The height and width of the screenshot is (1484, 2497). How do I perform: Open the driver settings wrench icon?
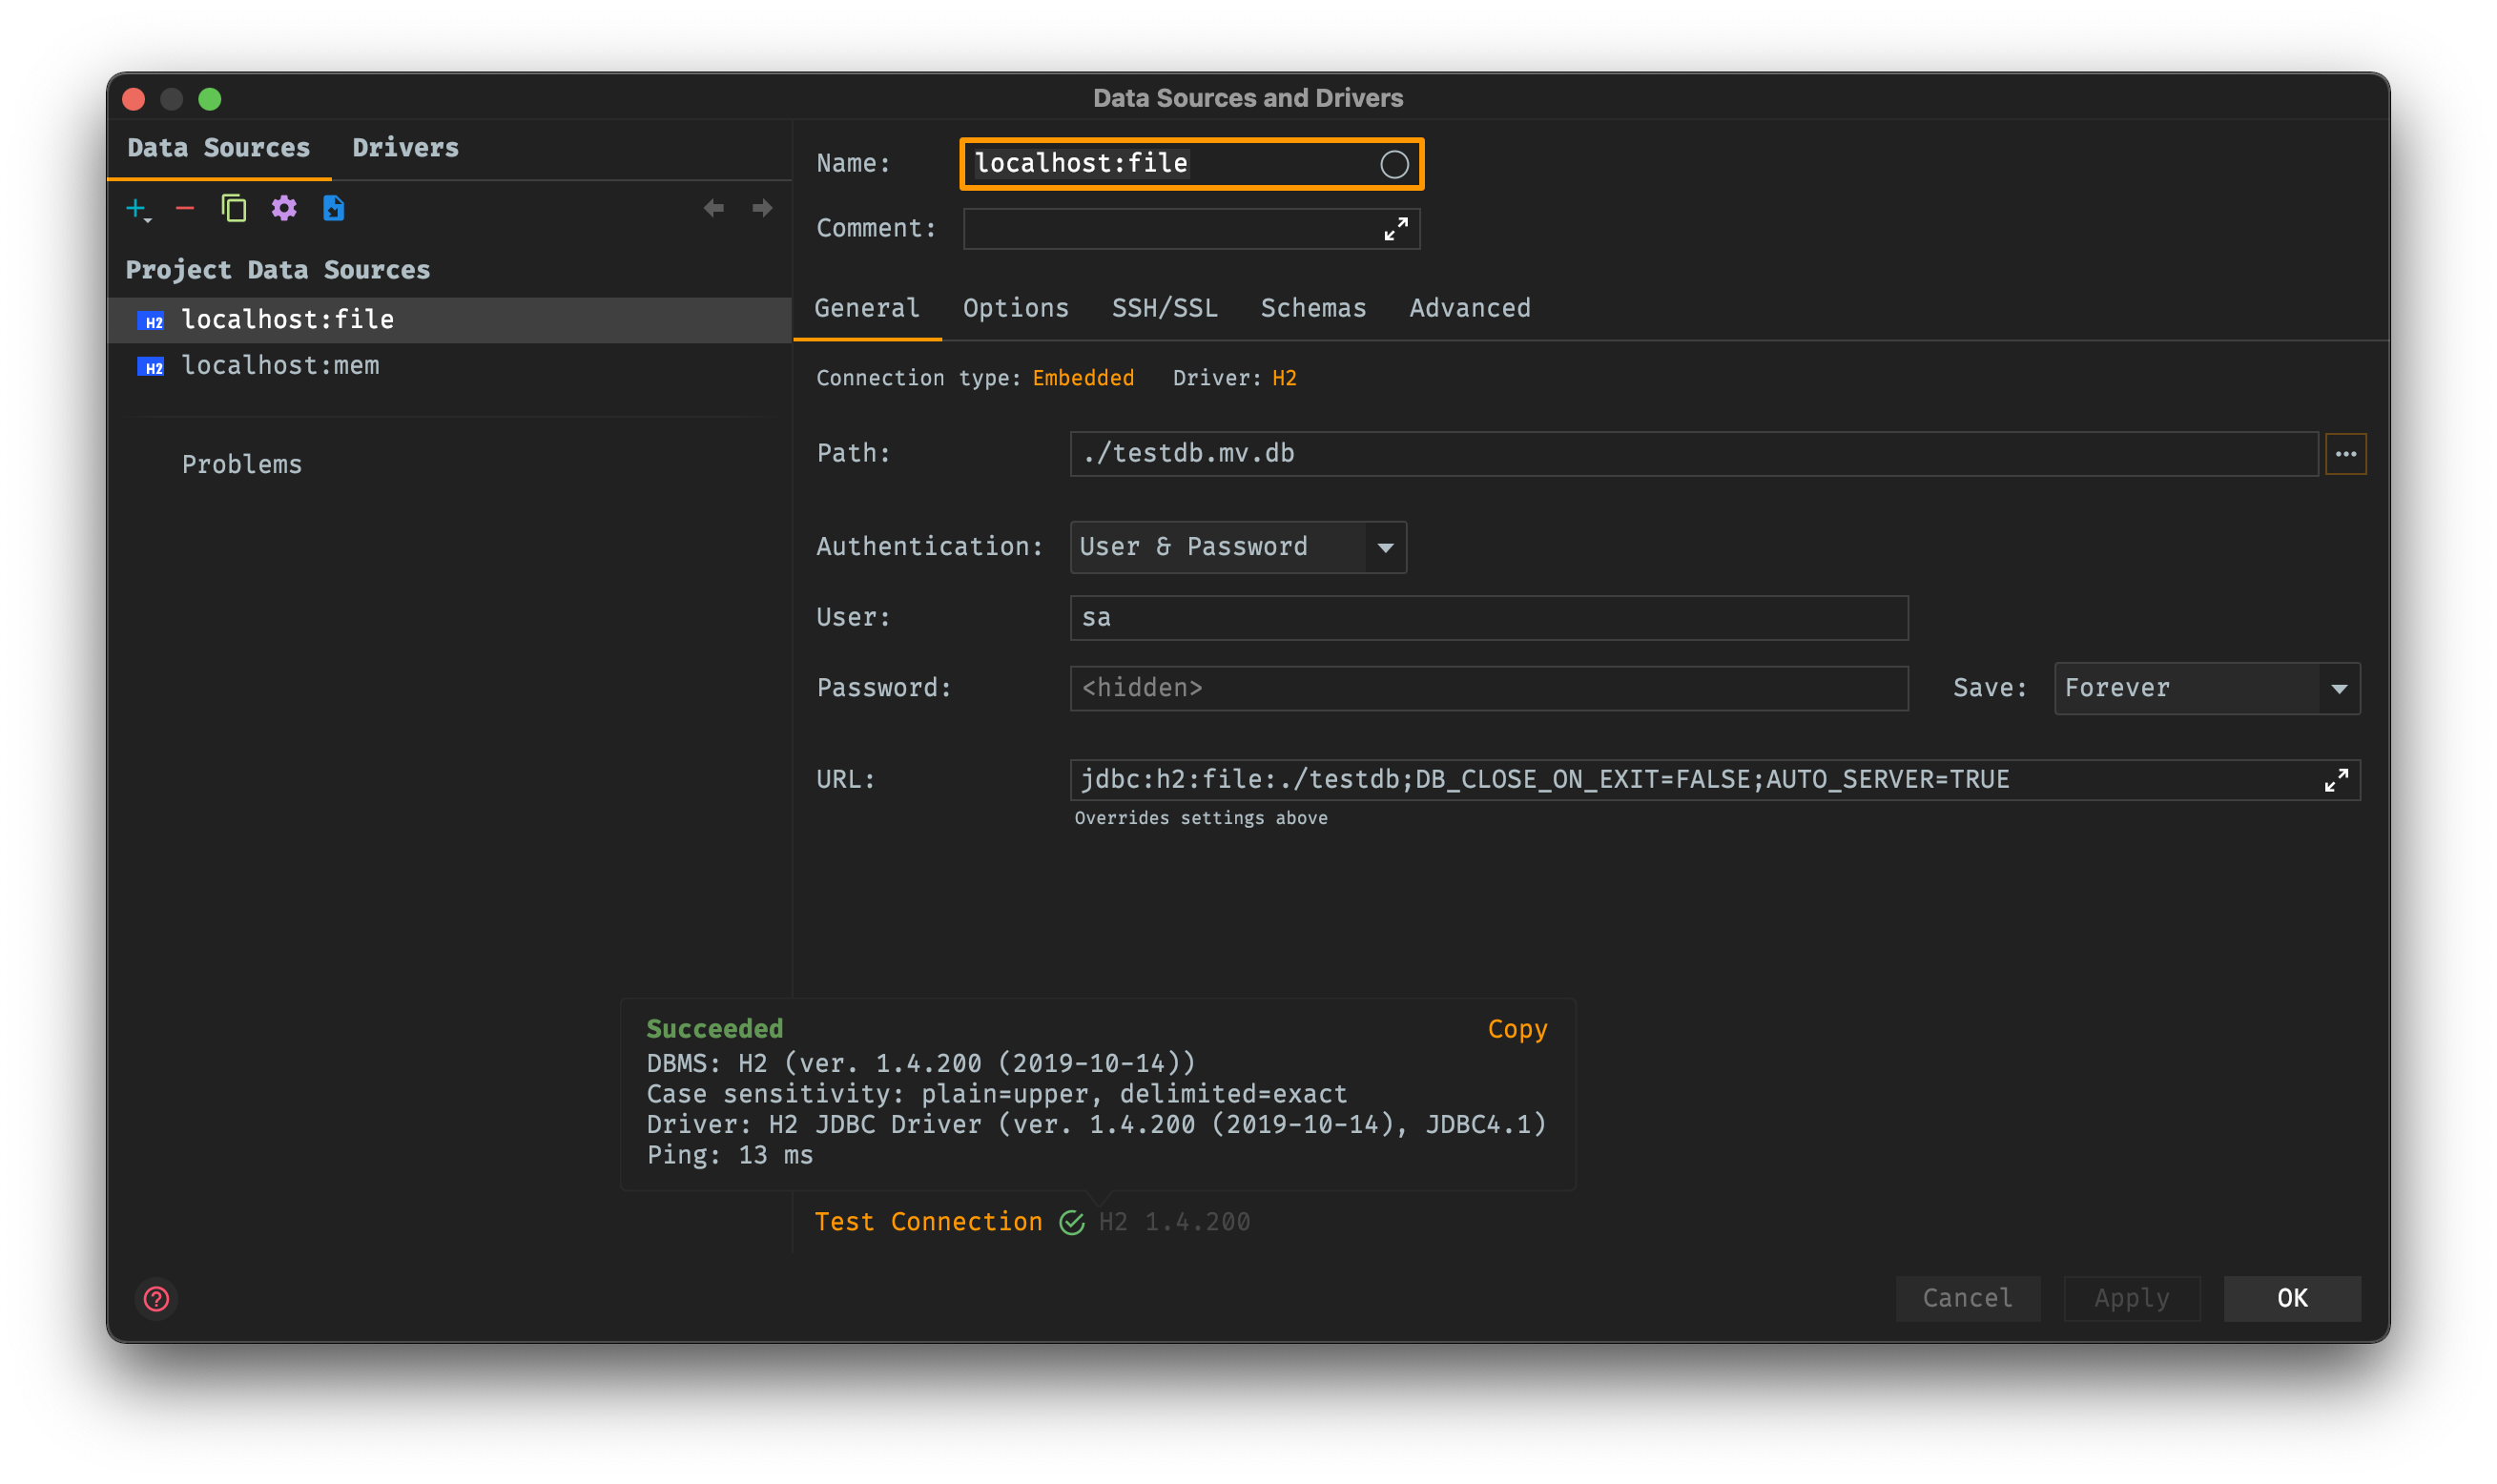[284, 208]
